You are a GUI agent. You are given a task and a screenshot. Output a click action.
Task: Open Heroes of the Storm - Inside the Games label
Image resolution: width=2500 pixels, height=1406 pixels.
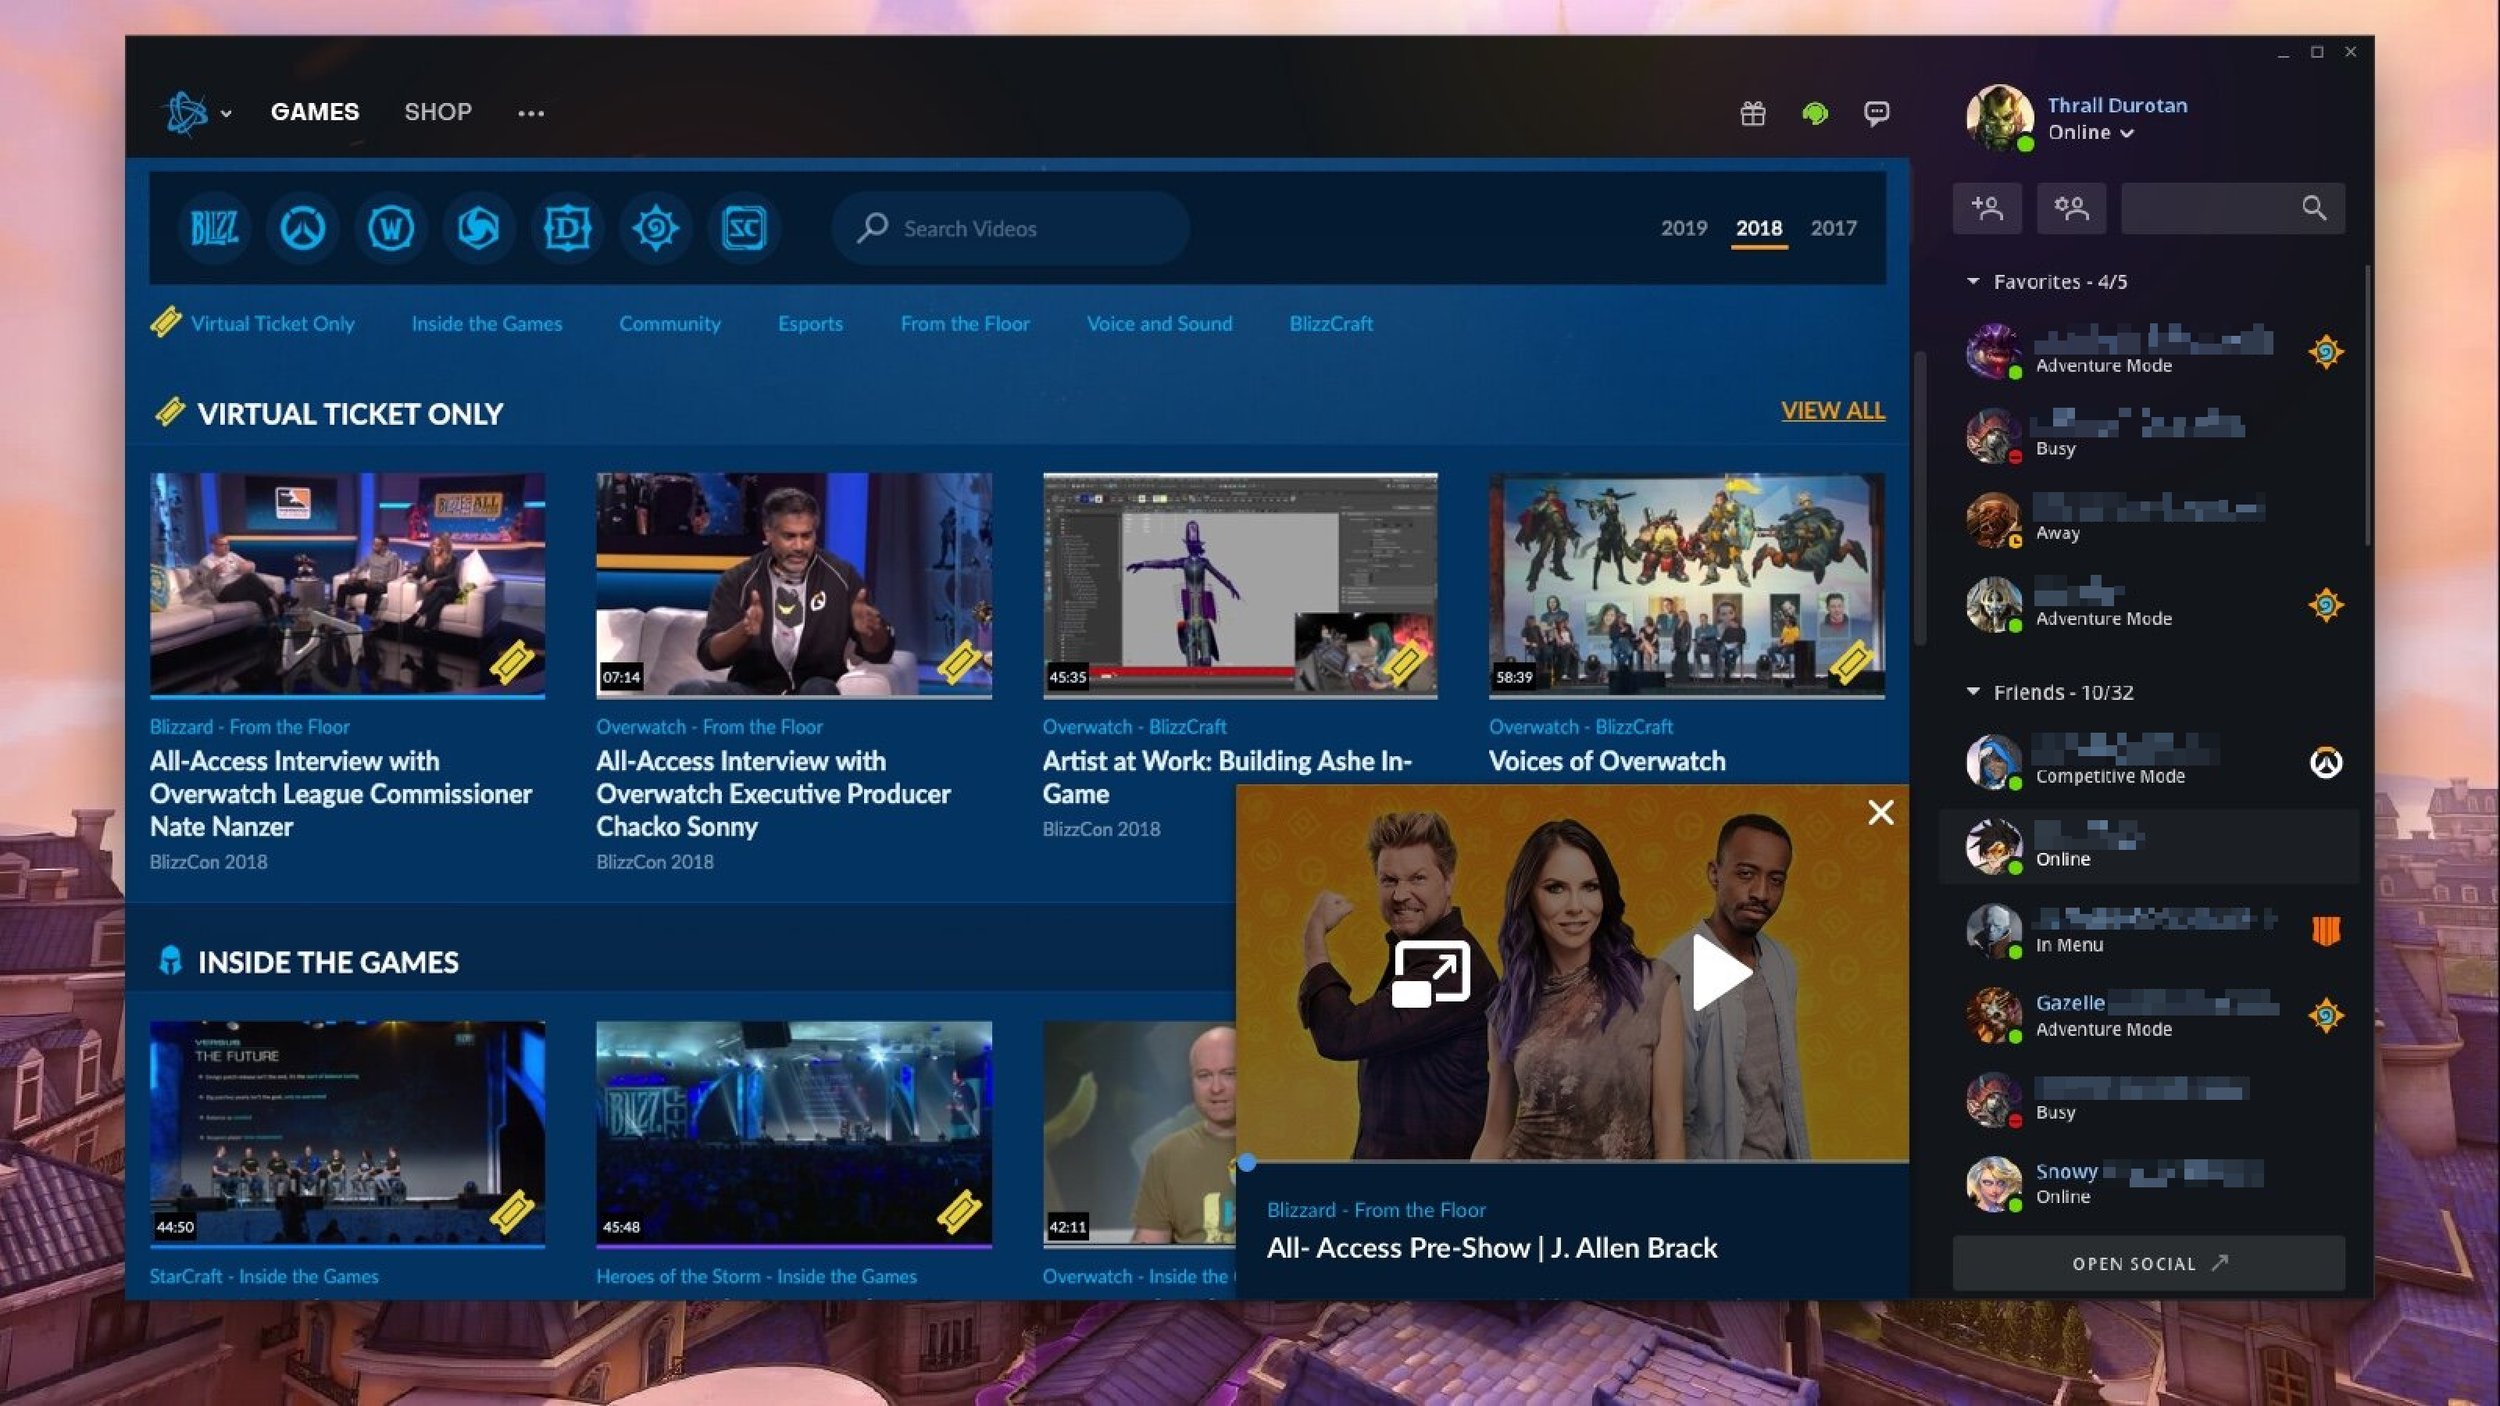[756, 1276]
